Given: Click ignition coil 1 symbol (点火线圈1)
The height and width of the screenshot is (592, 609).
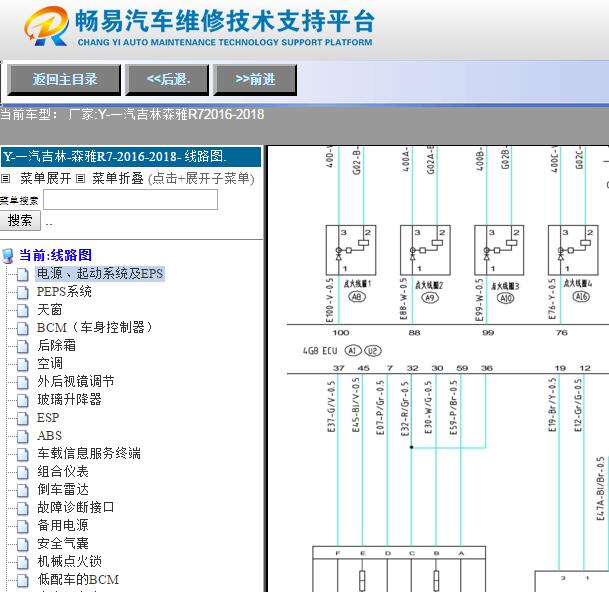Looking at the screenshot, I should [351, 250].
